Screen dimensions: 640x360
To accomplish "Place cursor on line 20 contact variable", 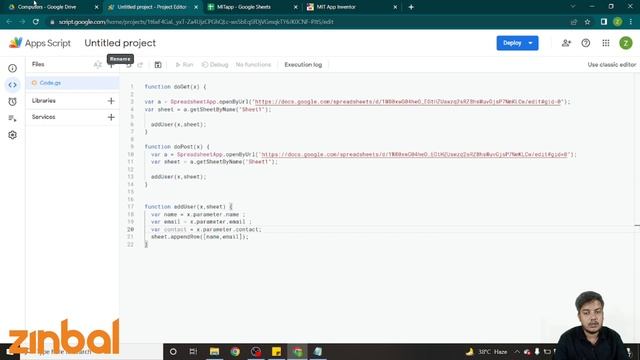I will coord(175,229).
